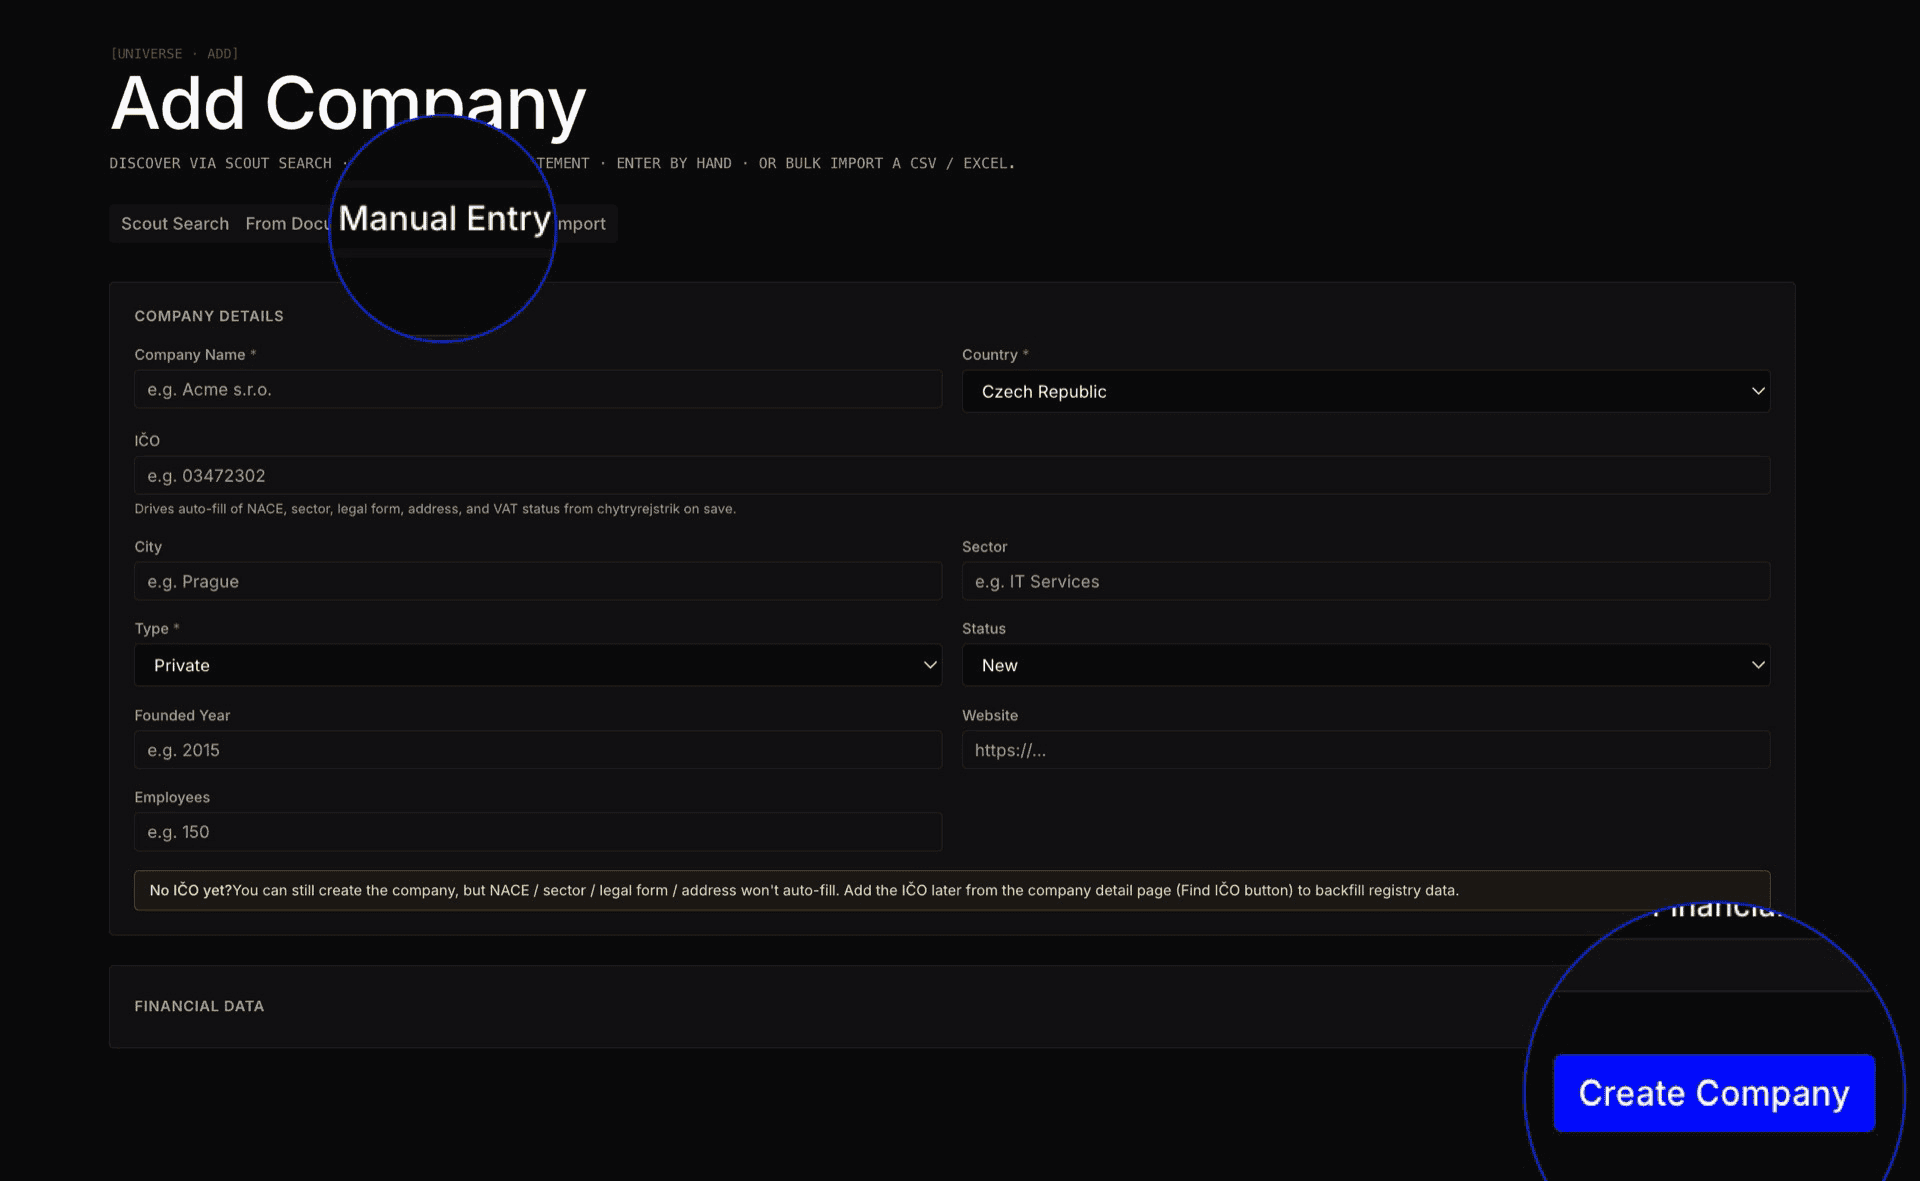
Task: Click the Company Name input field
Action: coord(538,389)
